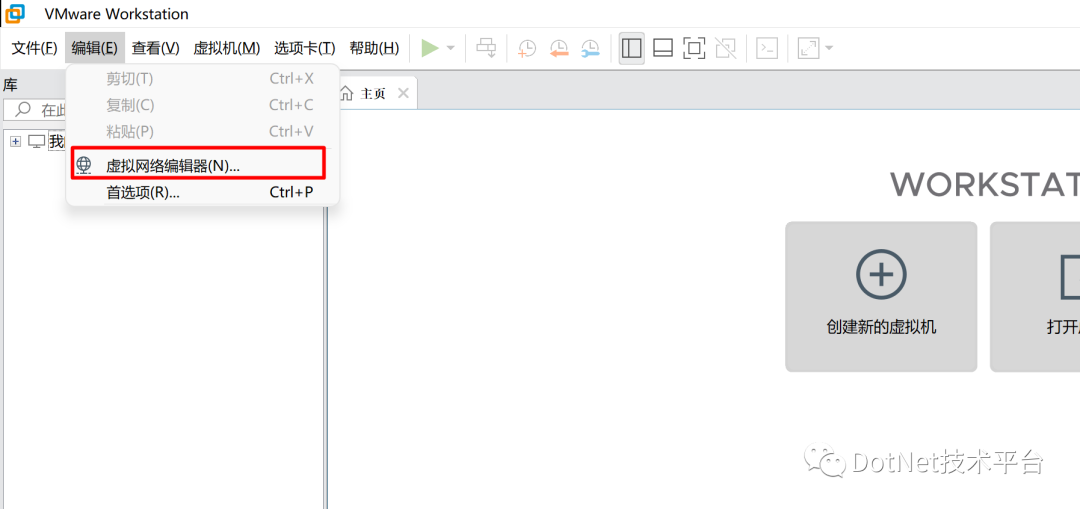Open the stretch display dropdown arrow

tap(829, 48)
